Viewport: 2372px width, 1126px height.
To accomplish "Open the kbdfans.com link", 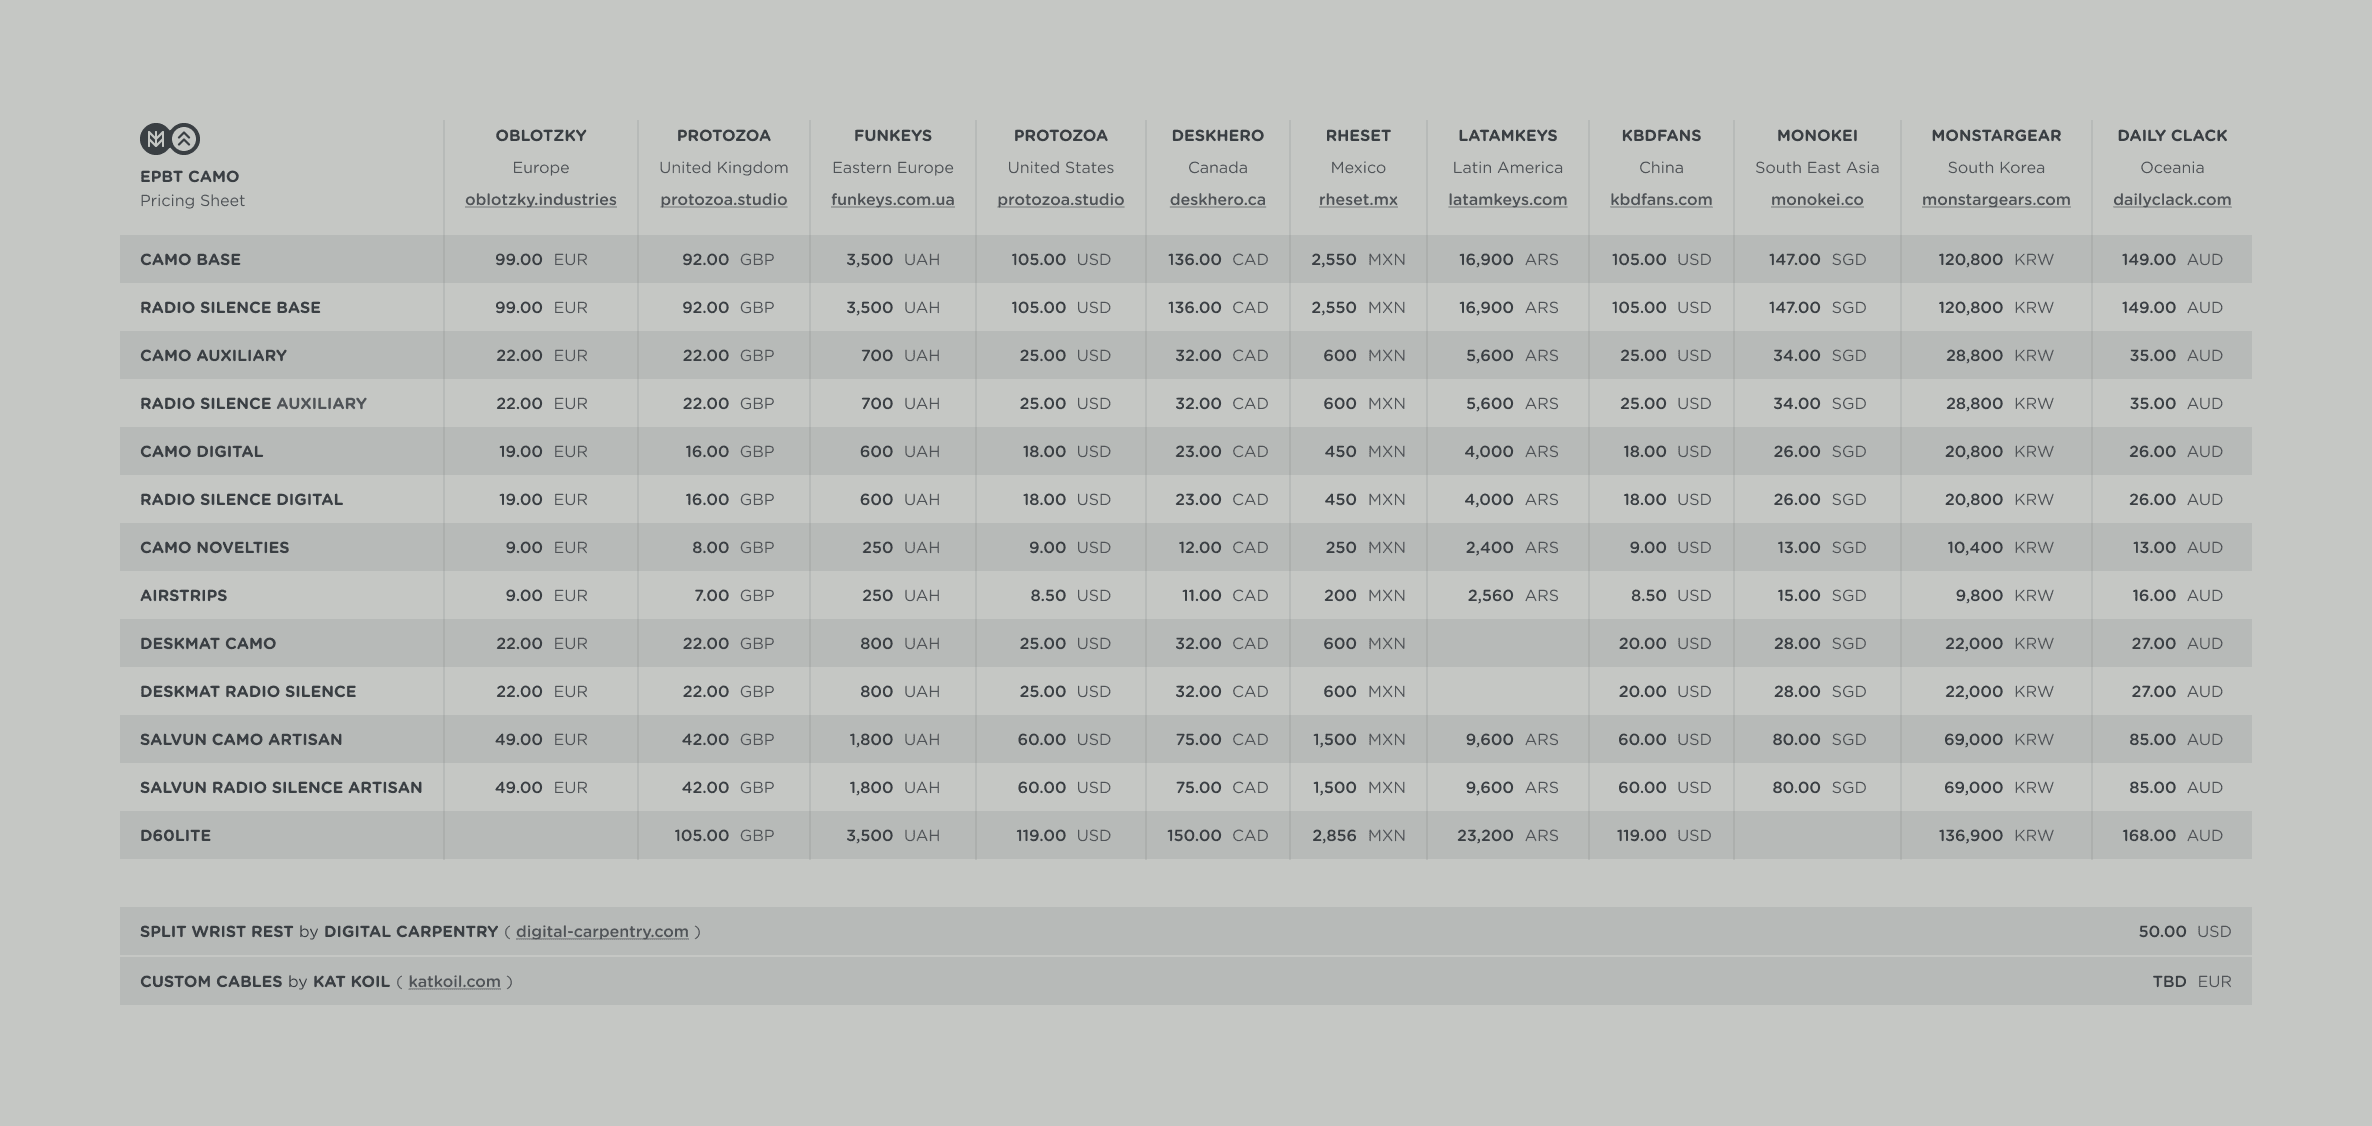I will [1660, 200].
